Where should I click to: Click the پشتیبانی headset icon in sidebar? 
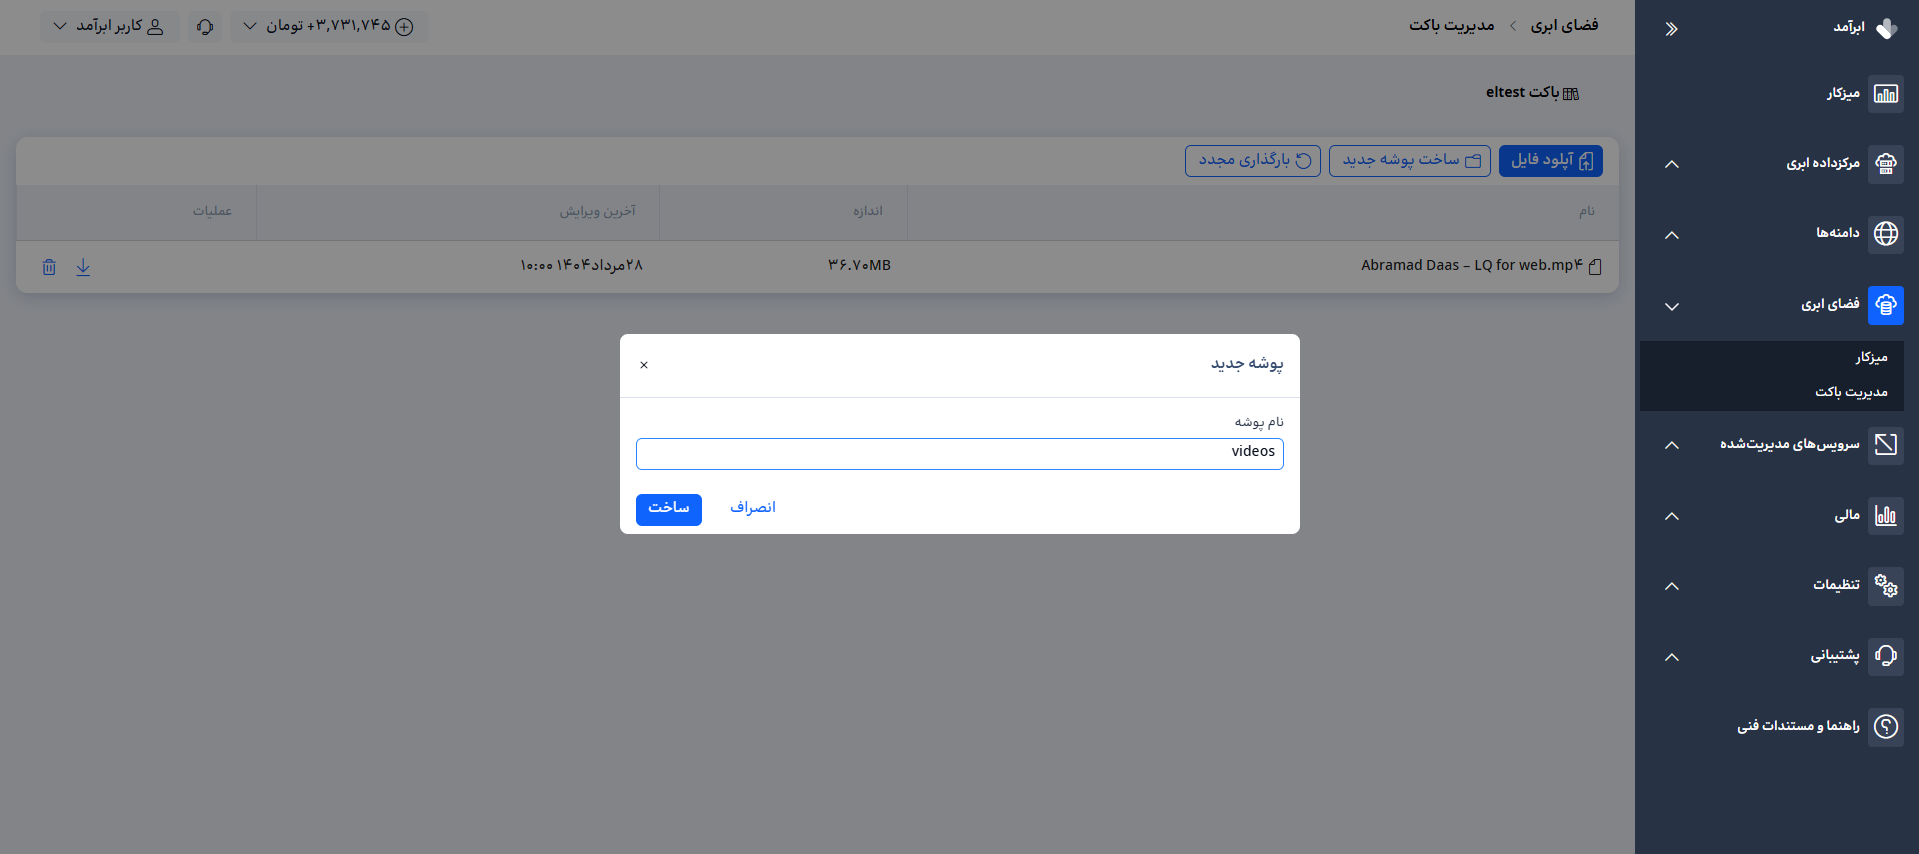pyautogui.click(x=1886, y=656)
